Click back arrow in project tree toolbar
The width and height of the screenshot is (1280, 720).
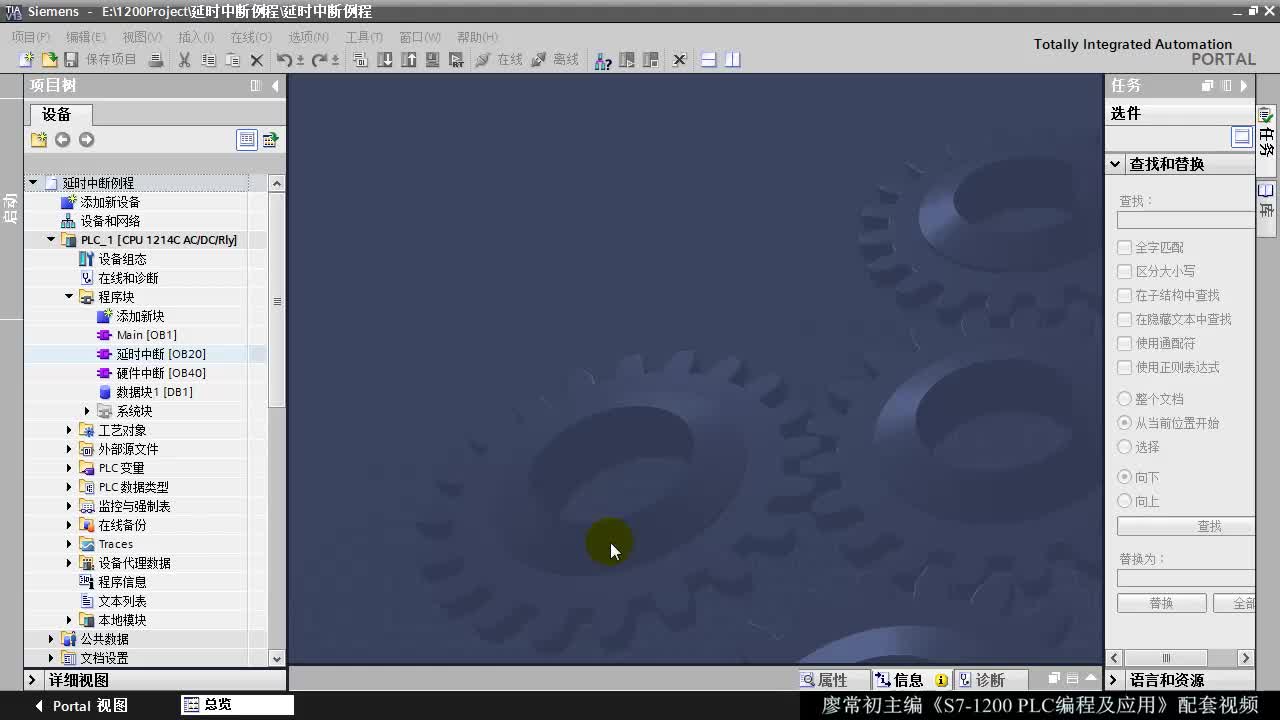62,139
